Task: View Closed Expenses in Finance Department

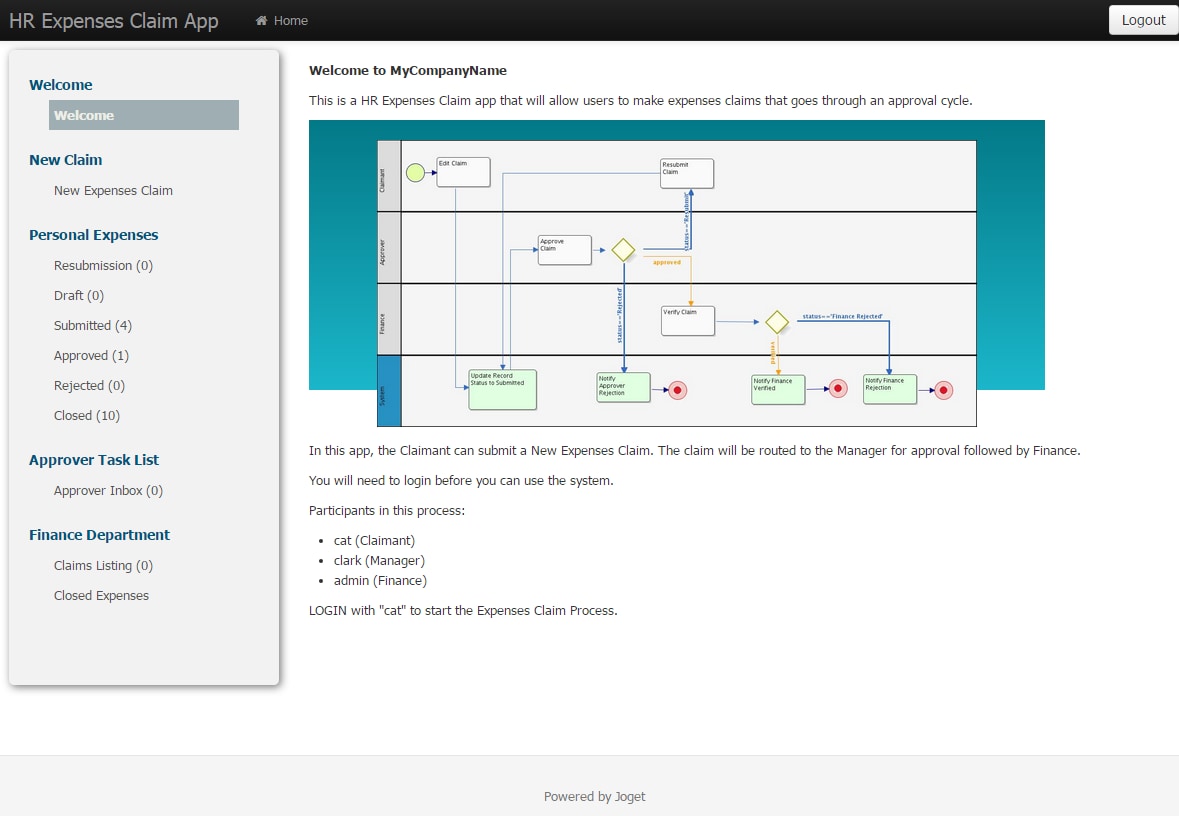Action: 101,596
